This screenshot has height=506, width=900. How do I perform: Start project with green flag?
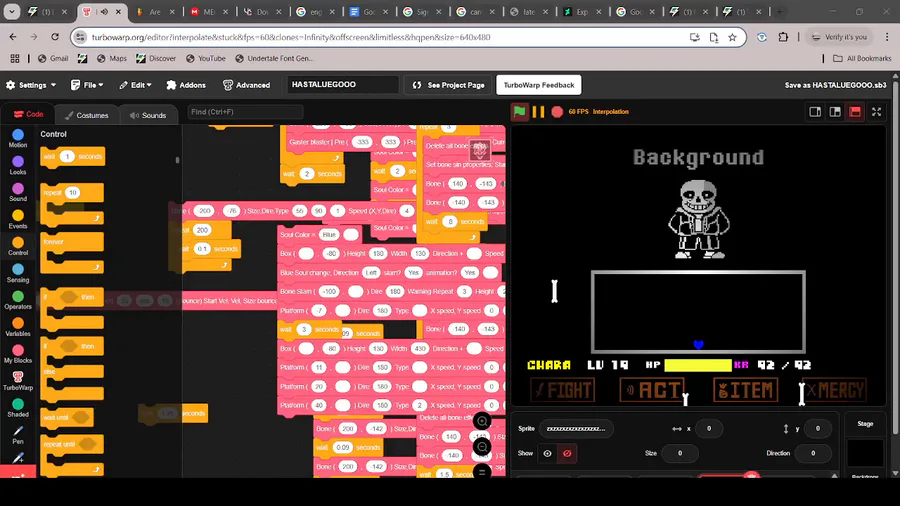(x=519, y=111)
